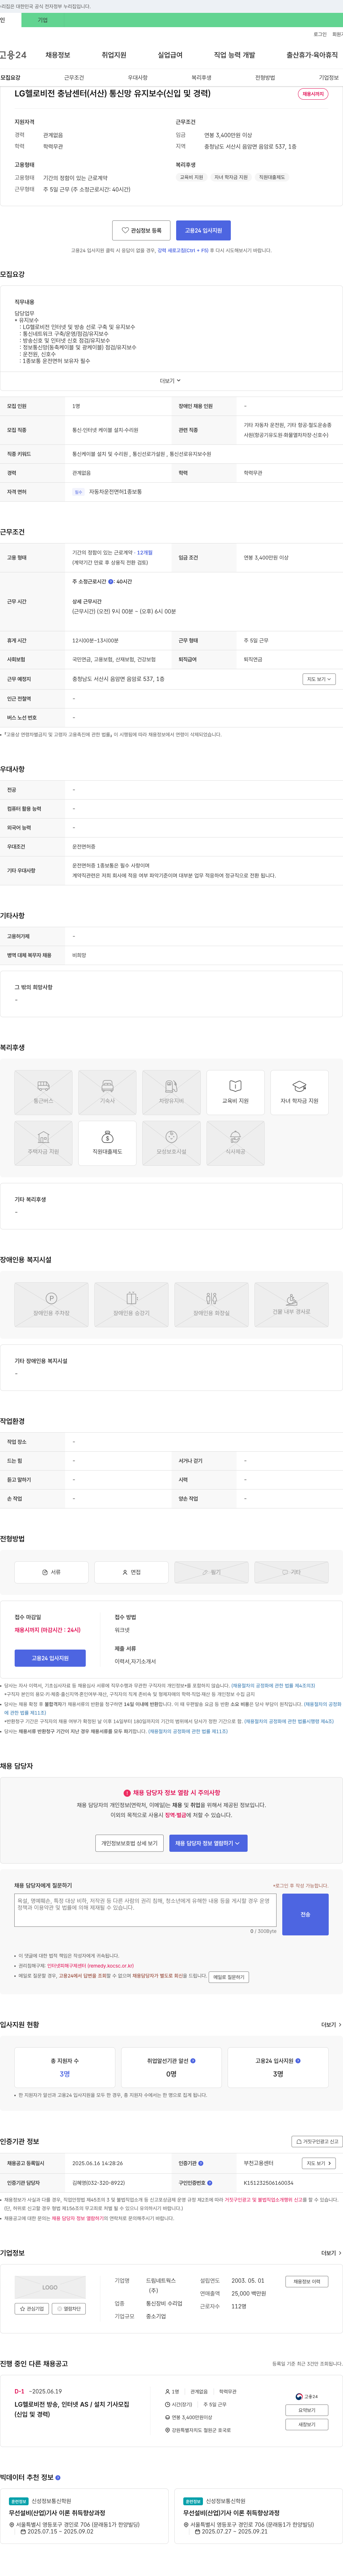Image resolution: width=343 pixels, height=2576 pixels.
Task: Click the 고용24 입사지원 button under 접수 마감일
Action: (x=50, y=1658)
